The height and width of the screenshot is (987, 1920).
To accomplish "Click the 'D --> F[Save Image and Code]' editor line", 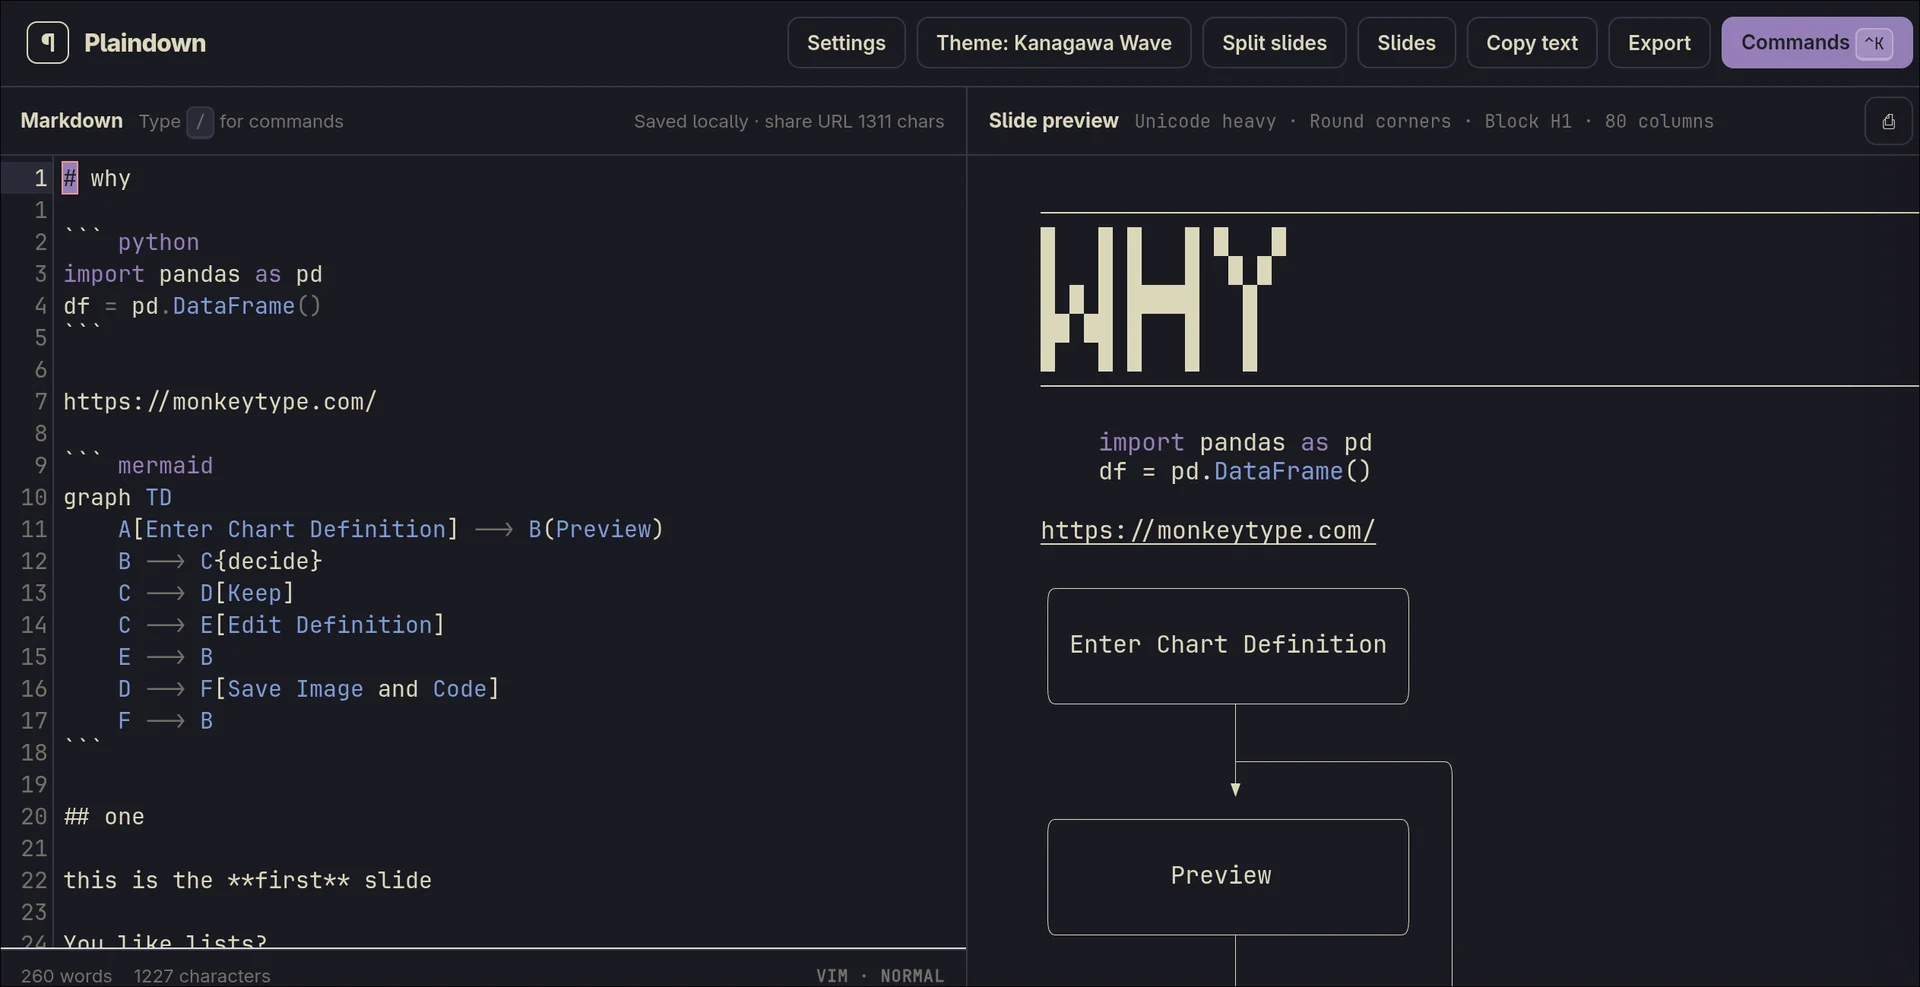I will coord(308,690).
